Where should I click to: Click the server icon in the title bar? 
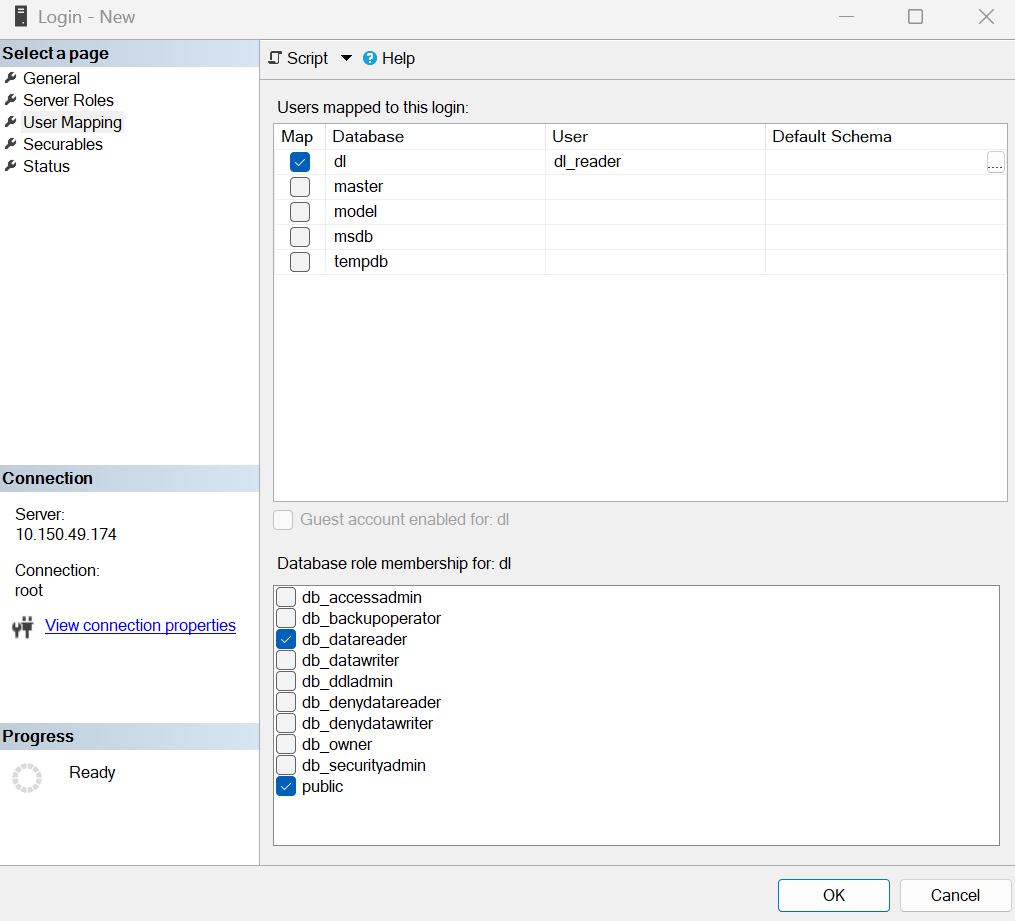22,16
